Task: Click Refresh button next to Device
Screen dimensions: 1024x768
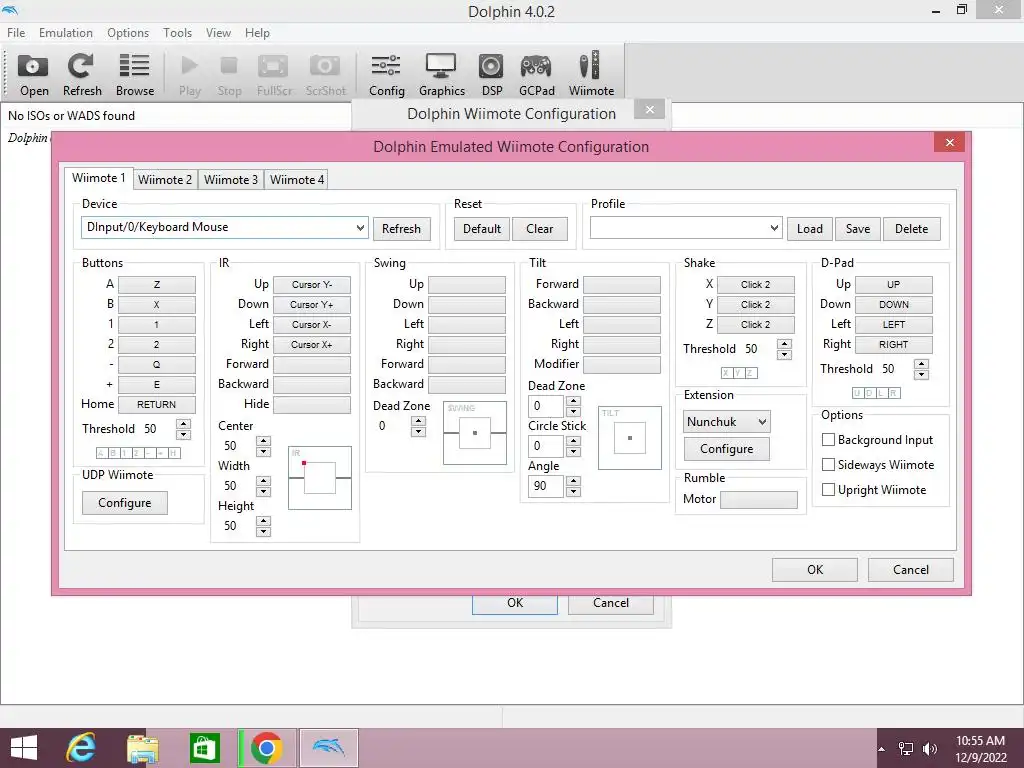Action: [401, 229]
